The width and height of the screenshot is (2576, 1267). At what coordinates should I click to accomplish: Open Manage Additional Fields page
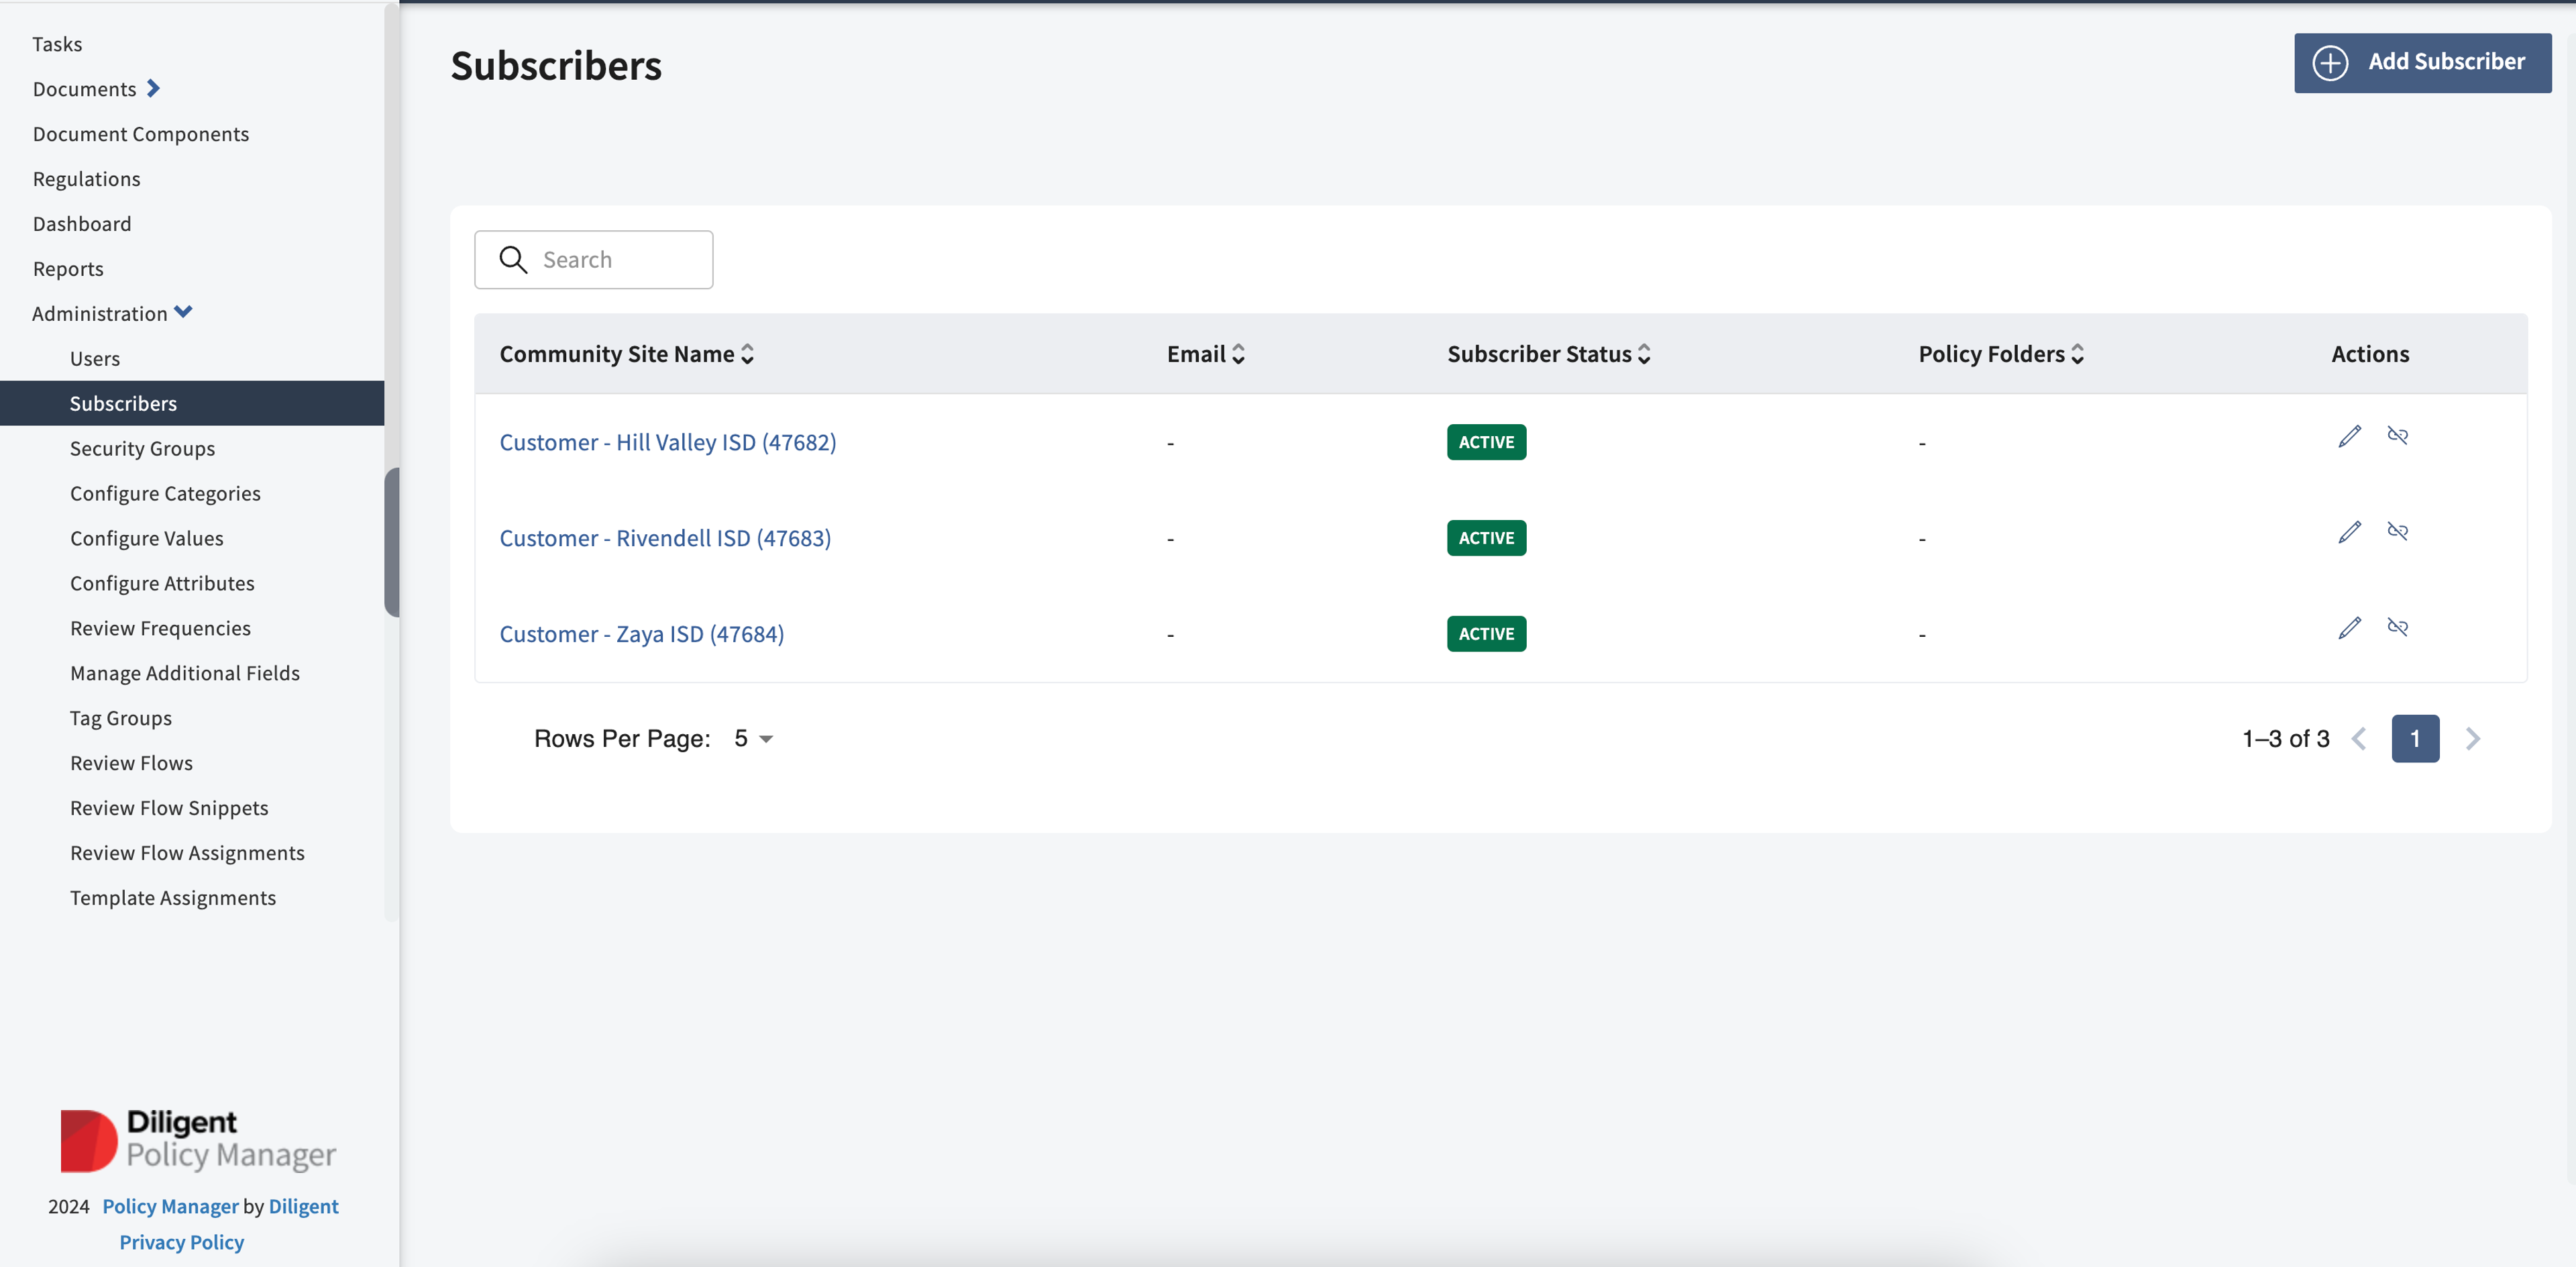[185, 674]
